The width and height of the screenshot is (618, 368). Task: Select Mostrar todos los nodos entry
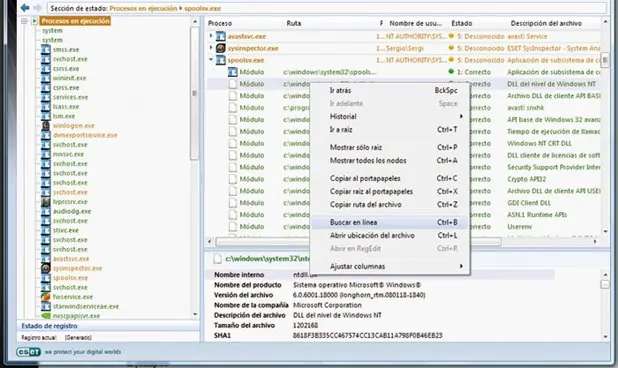coord(390,160)
